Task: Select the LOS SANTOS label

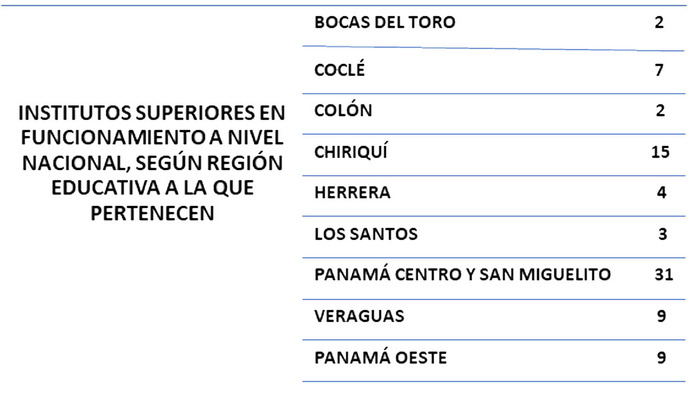Action: coord(366,234)
